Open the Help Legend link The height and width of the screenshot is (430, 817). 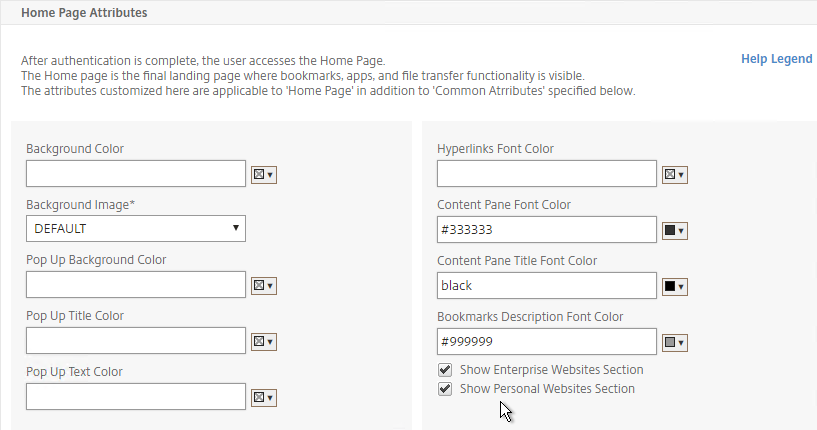(x=776, y=59)
